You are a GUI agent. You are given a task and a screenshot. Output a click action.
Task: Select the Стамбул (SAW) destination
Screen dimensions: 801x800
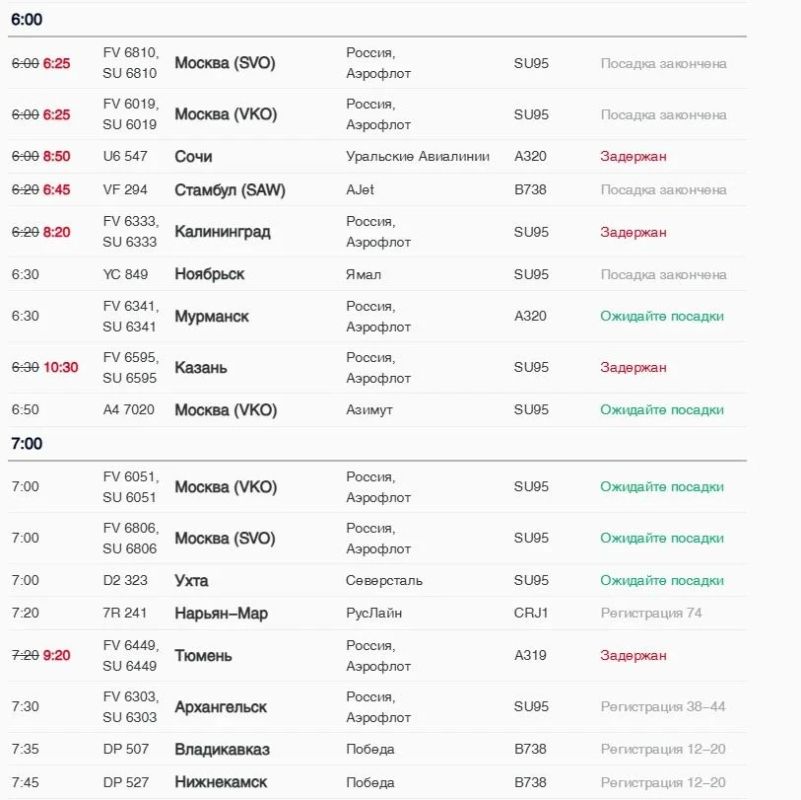230,190
